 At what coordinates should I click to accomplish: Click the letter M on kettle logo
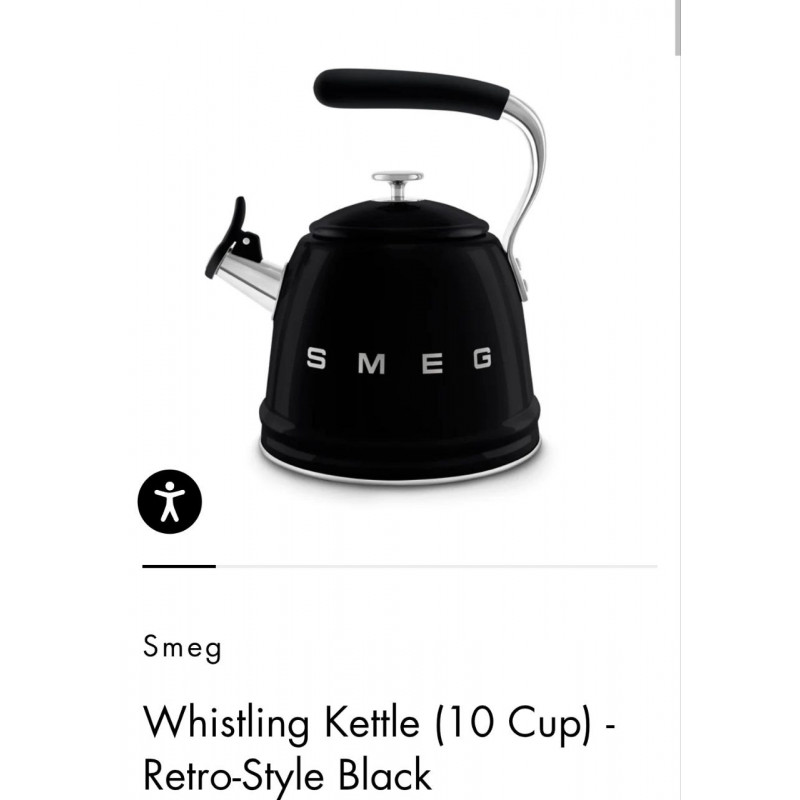click(371, 363)
